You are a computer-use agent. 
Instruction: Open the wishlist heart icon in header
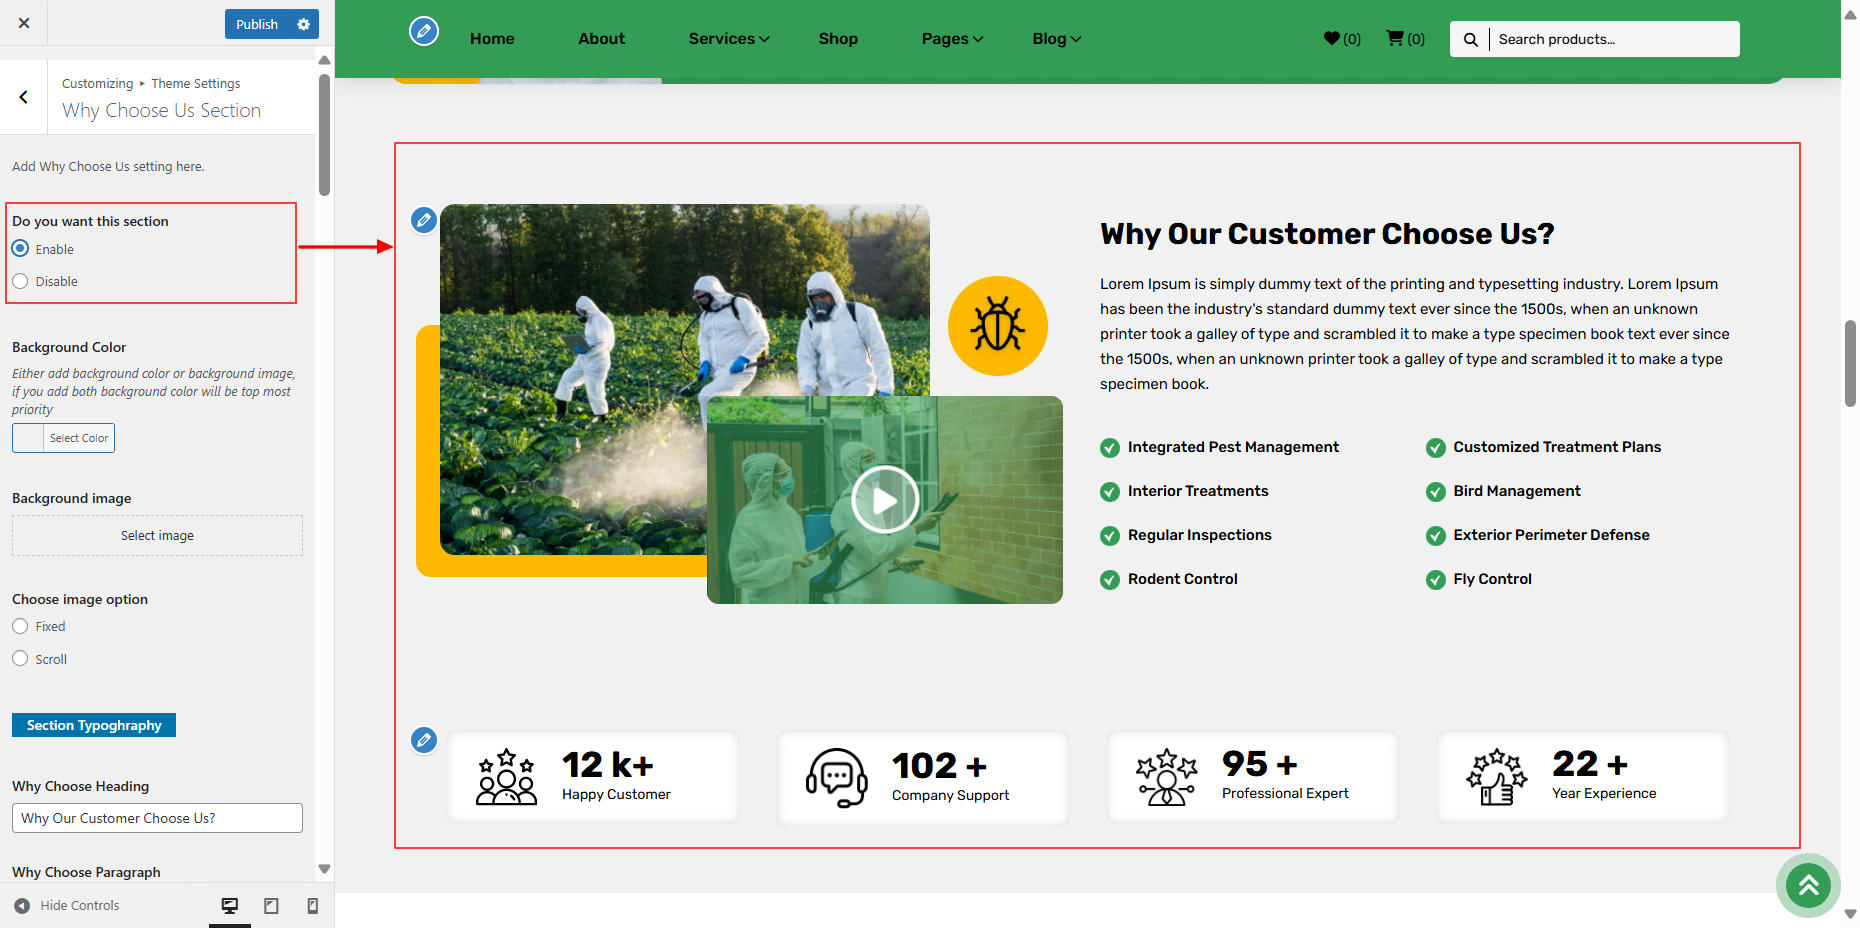1331,39
